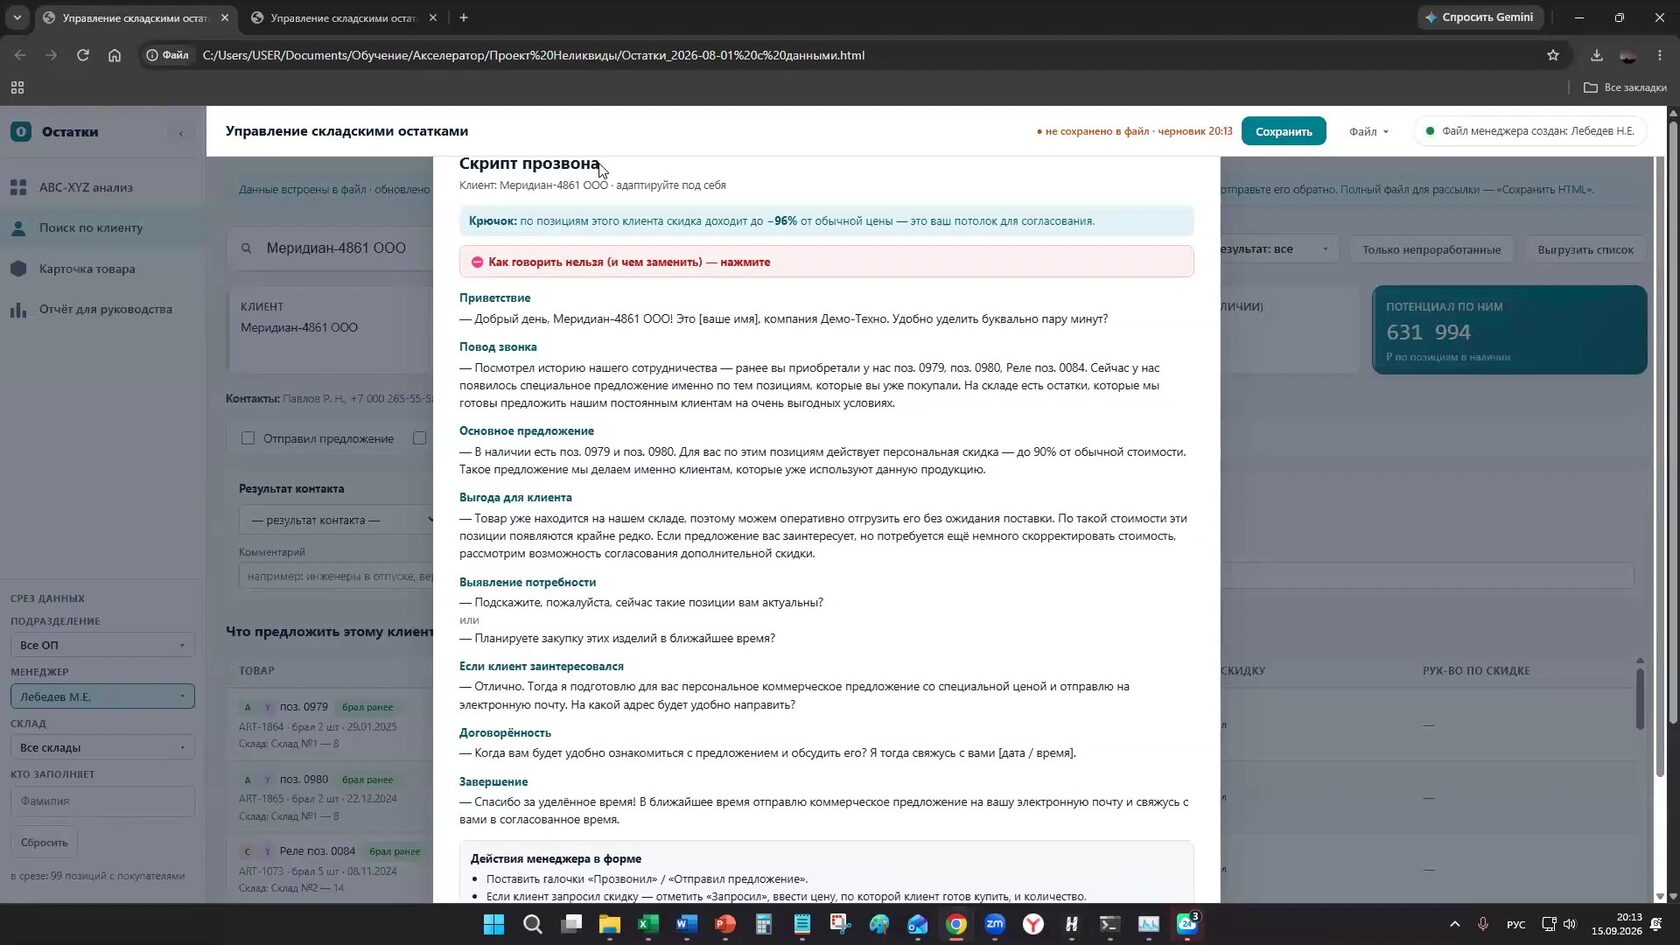1680x945 pixels.
Task: Open Отчёт для руководства in the sidebar
Action: pyautogui.click(x=105, y=309)
